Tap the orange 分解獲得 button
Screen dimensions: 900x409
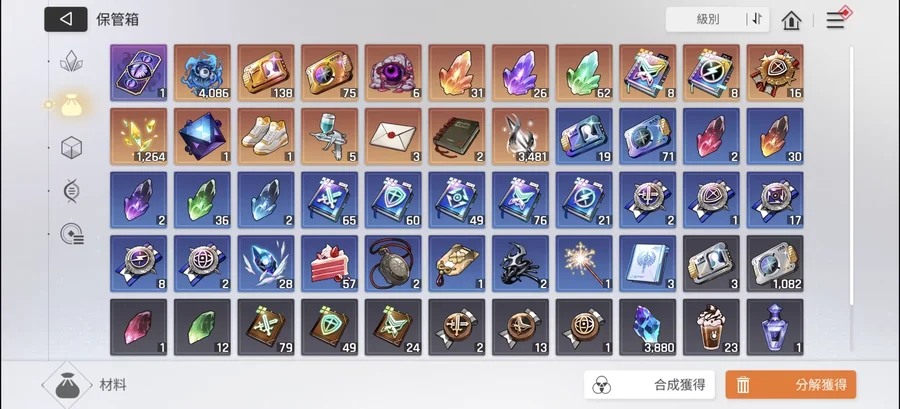coord(790,384)
